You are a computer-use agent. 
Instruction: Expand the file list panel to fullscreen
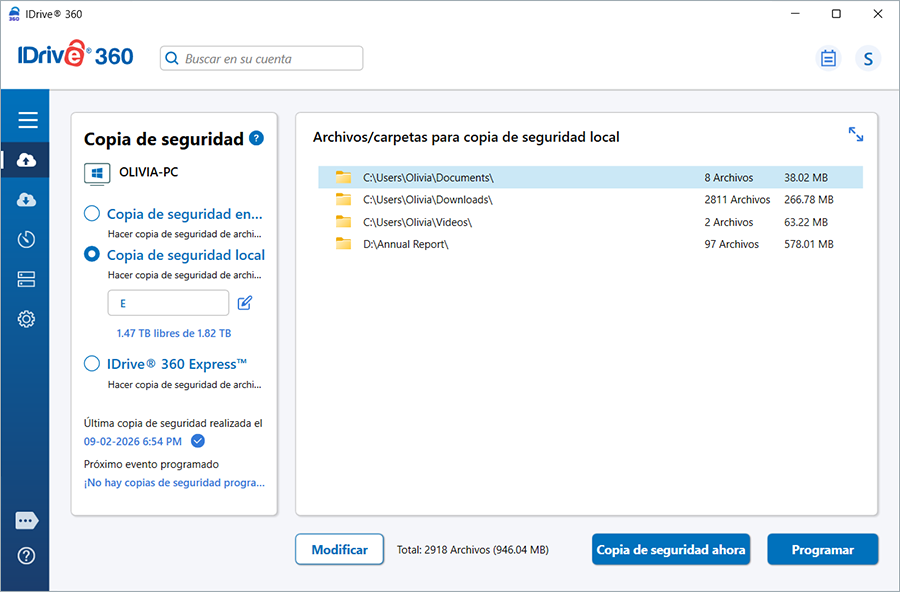(856, 134)
